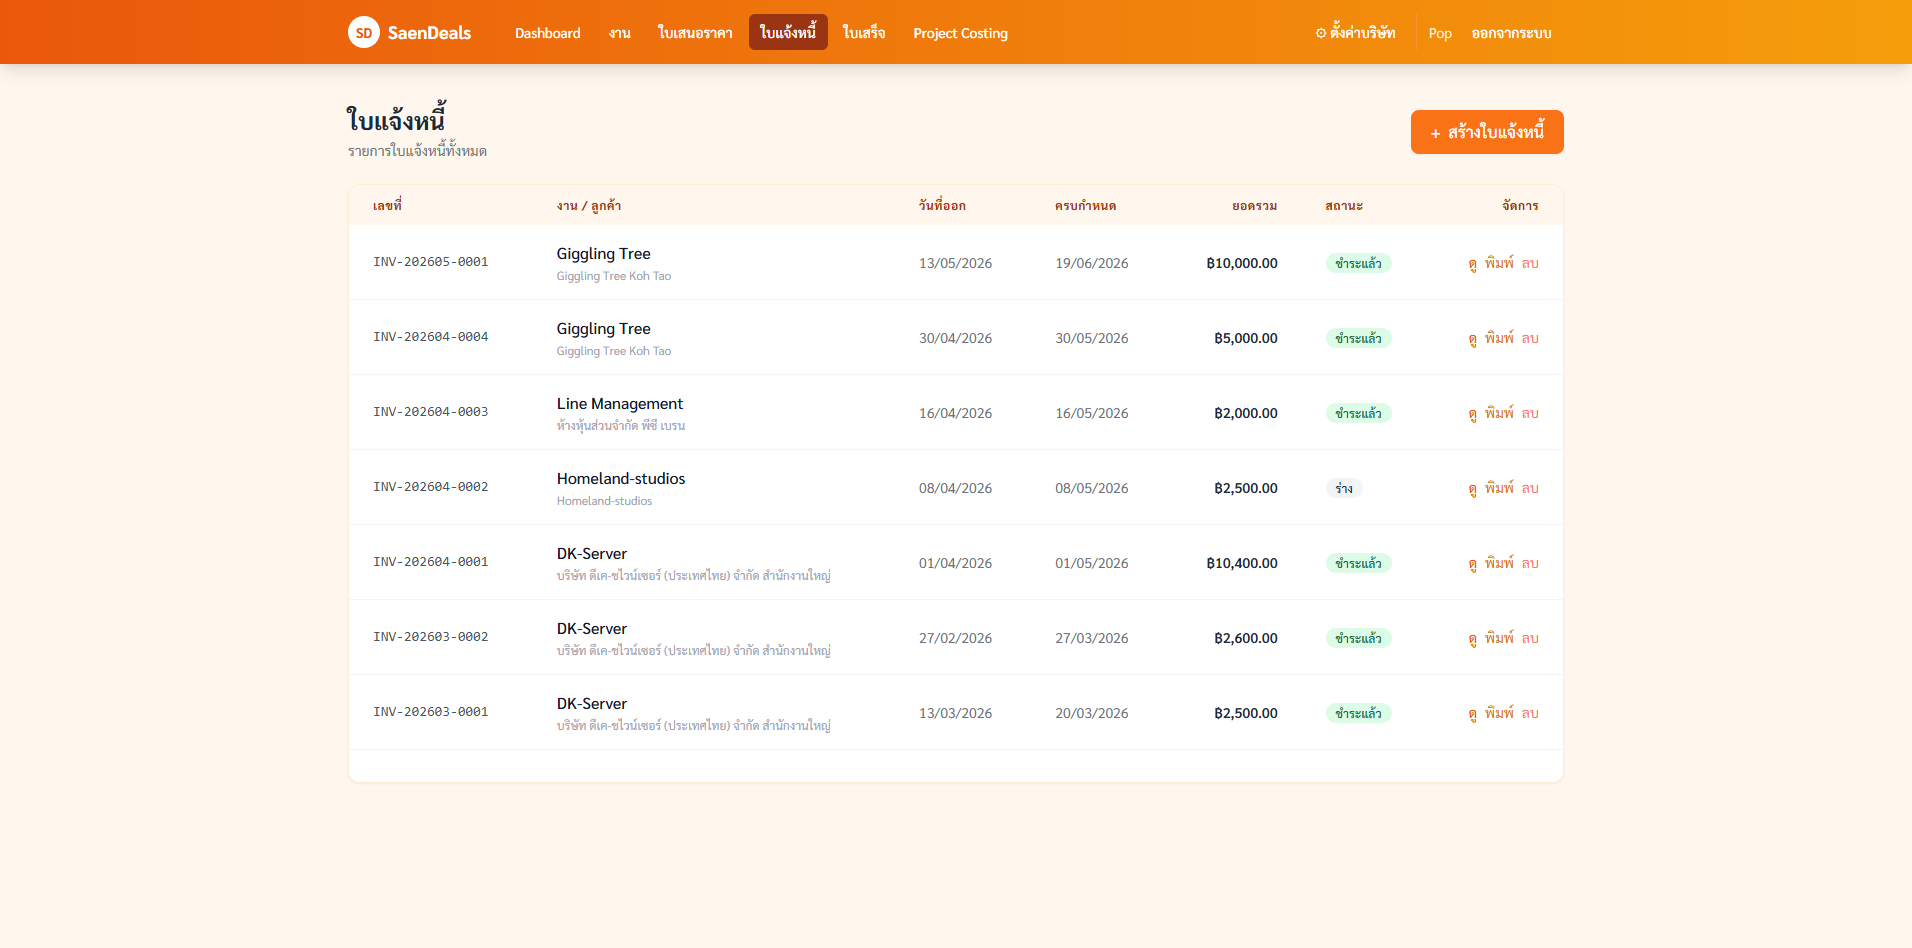View invoice INV-202604-0003 with ดู
This screenshot has height=948, width=1912.
click(x=1472, y=414)
